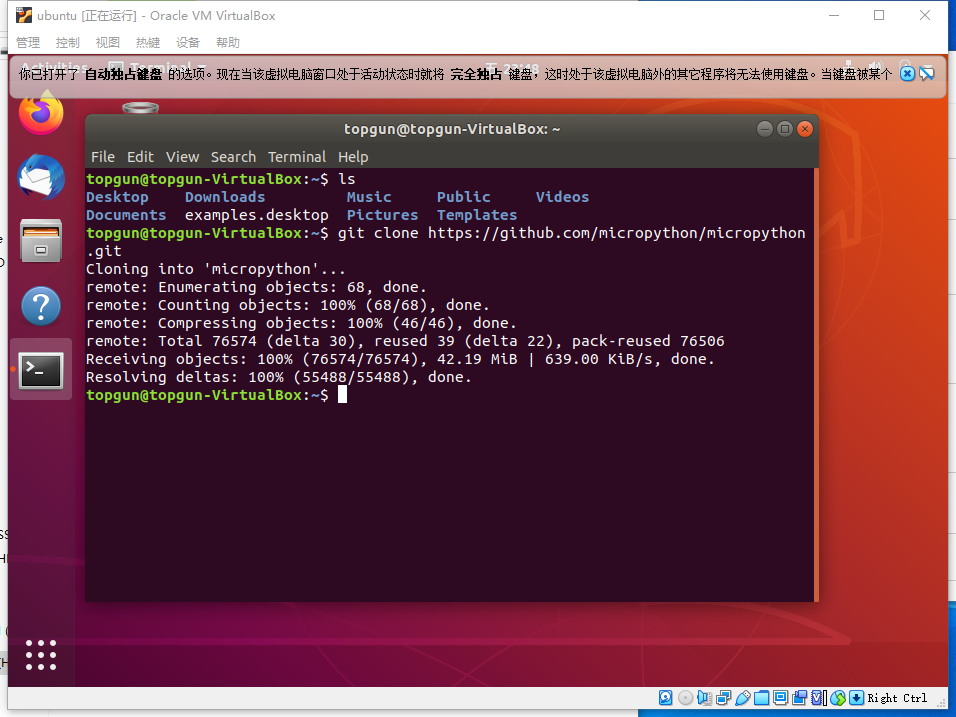Click the 自动独占键盘 bold text in notification
Screen dimensions: 956x717
pos(123,74)
